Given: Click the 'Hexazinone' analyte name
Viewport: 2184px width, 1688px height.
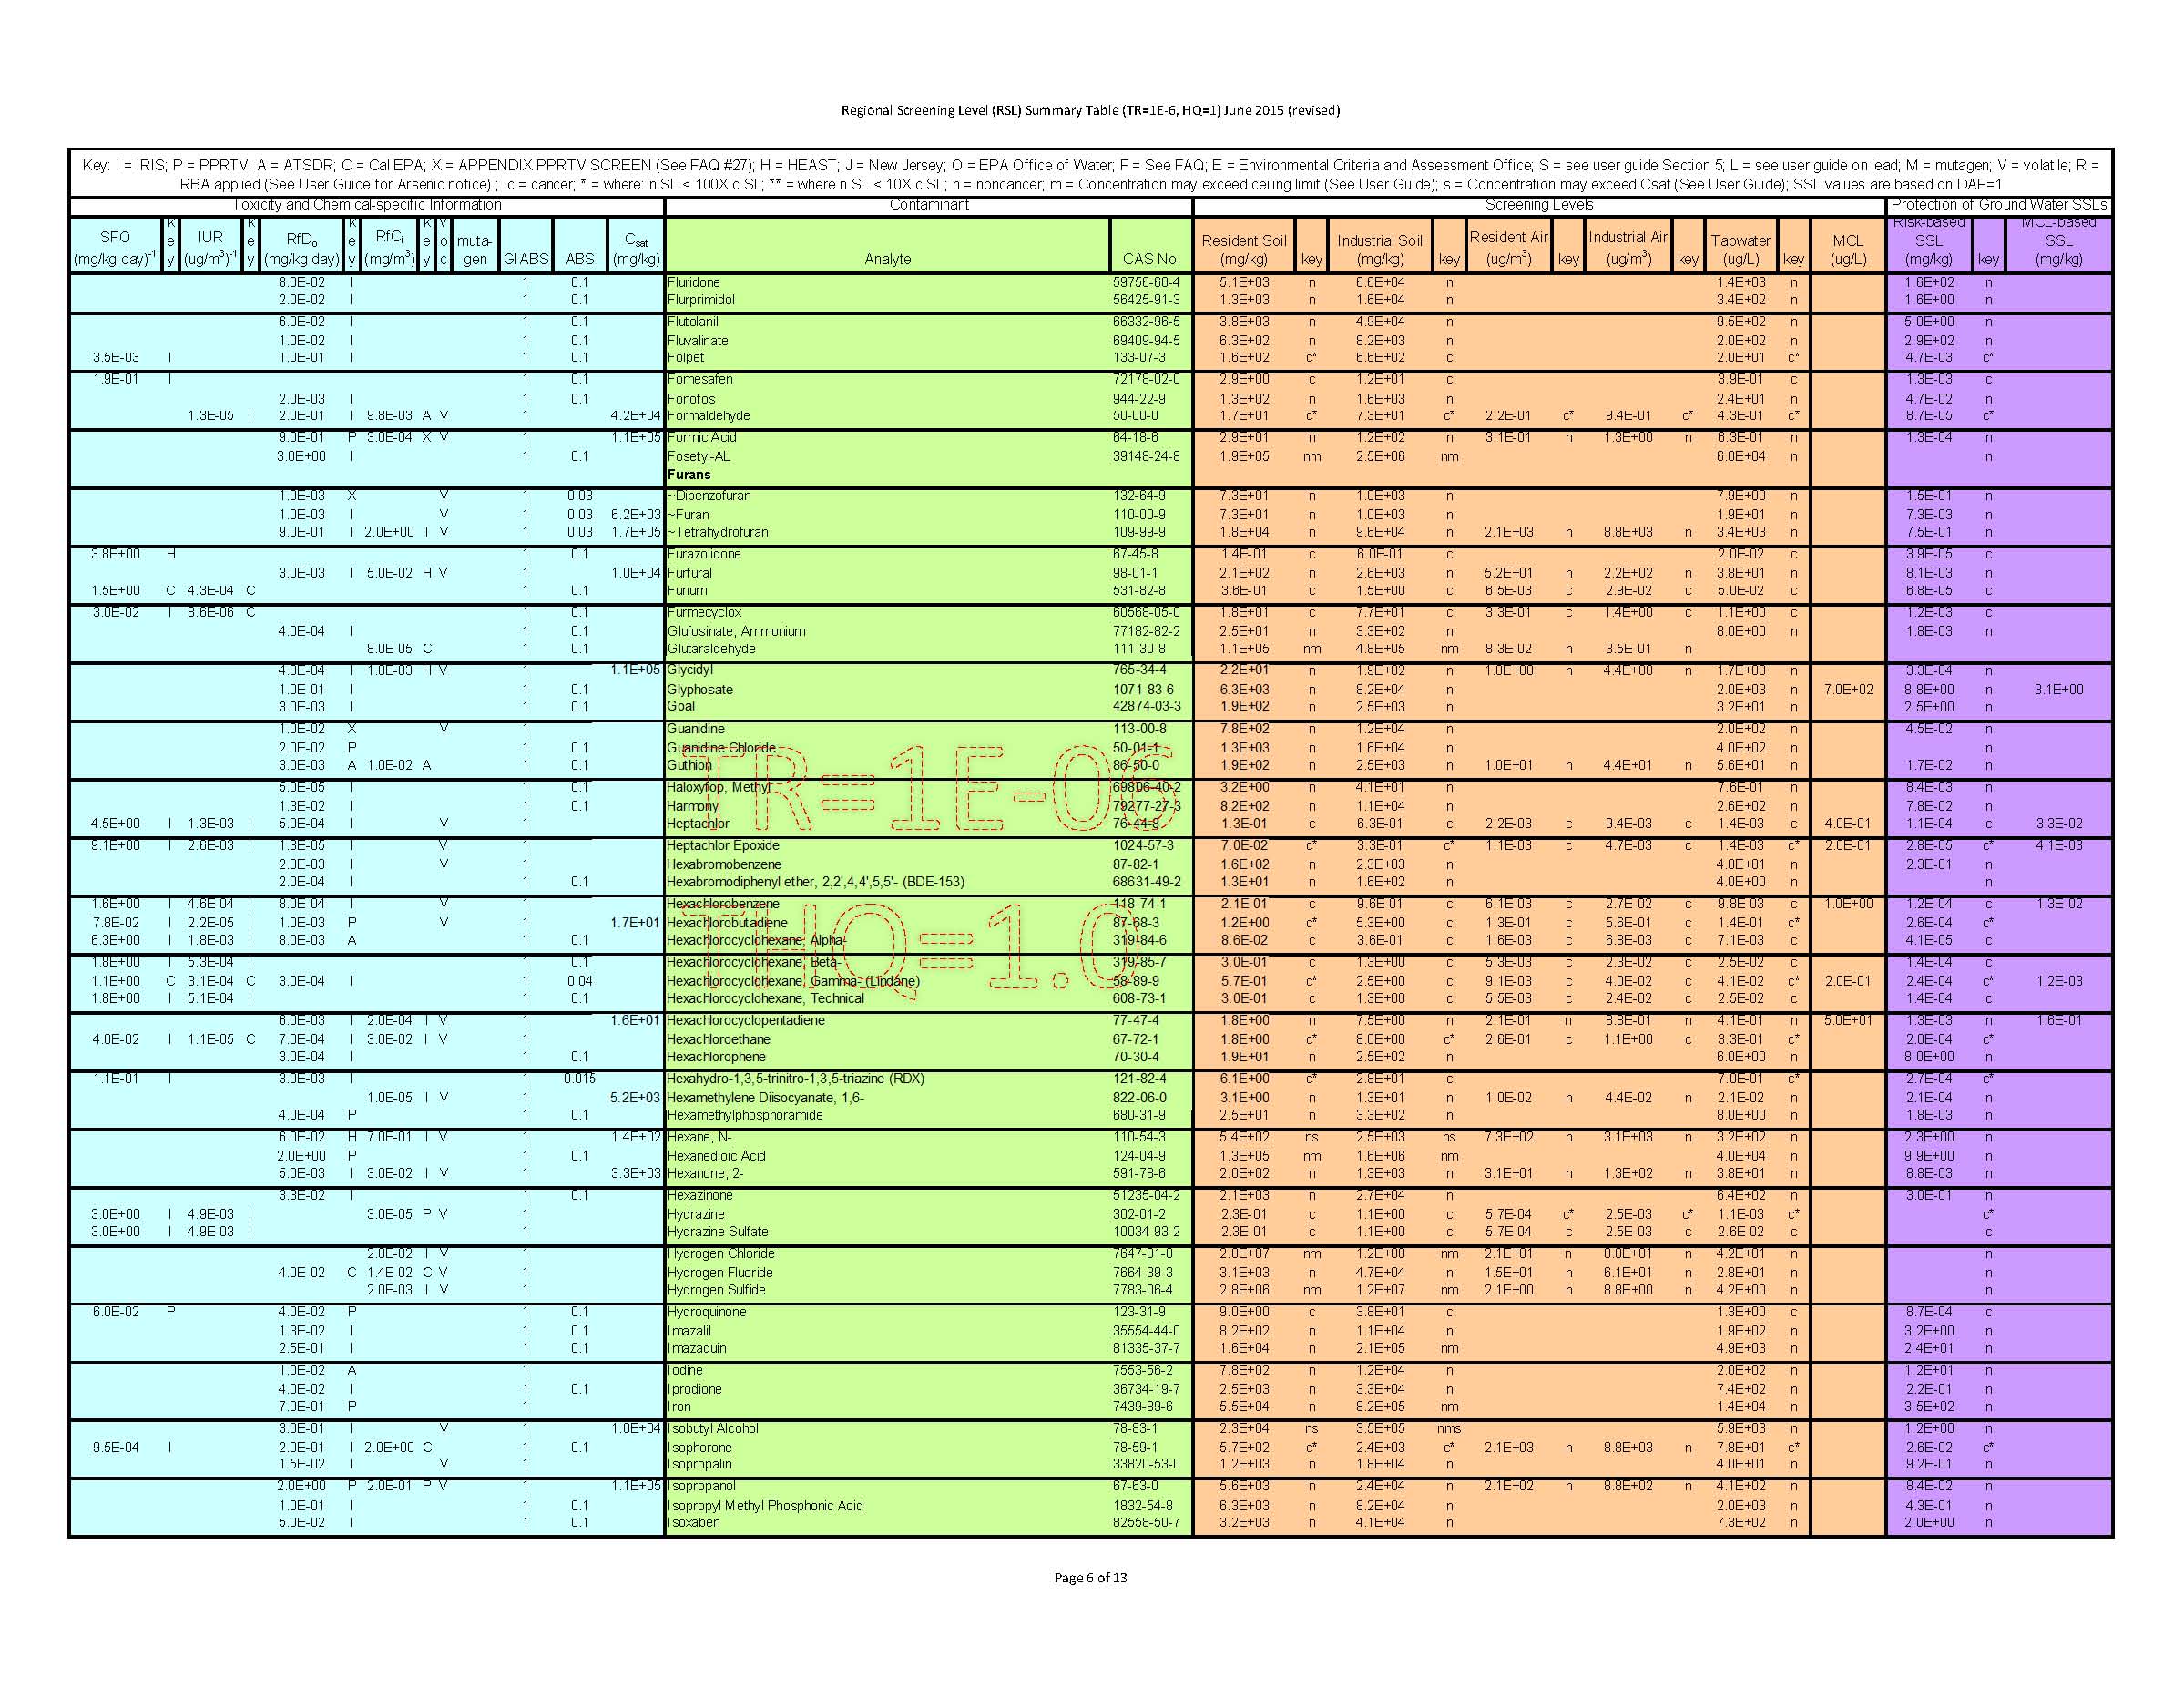Looking at the screenshot, I should [x=700, y=1196].
